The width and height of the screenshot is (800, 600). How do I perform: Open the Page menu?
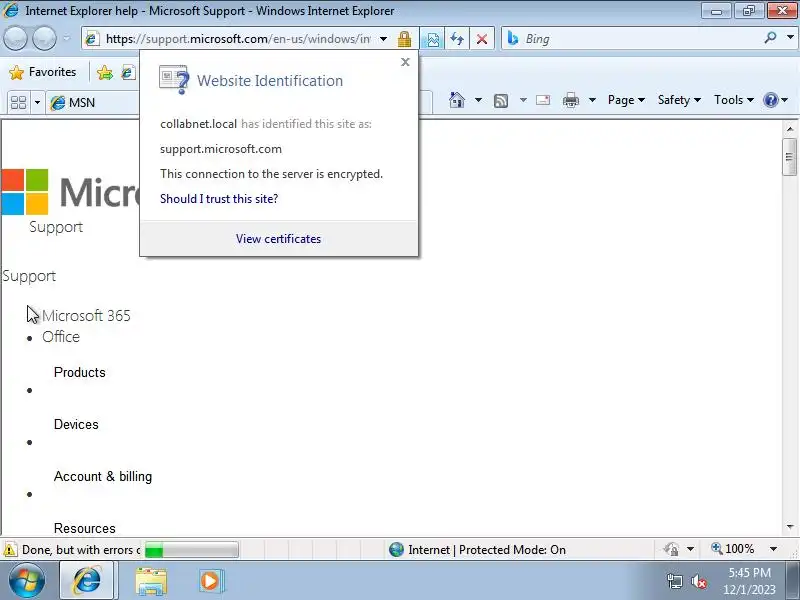[x=626, y=100]
